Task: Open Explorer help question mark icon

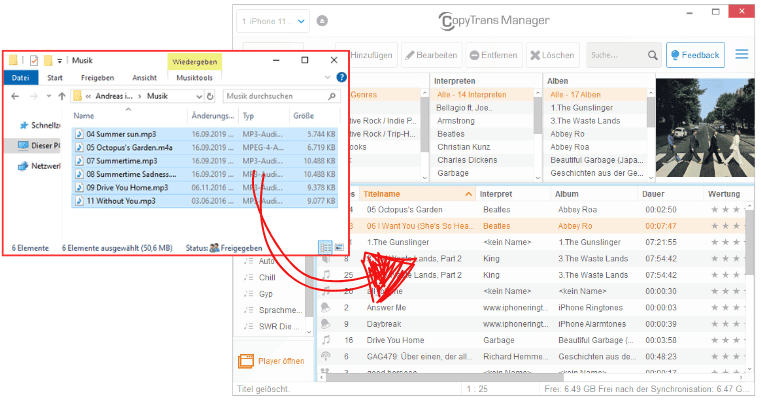Action: (342, 77)
